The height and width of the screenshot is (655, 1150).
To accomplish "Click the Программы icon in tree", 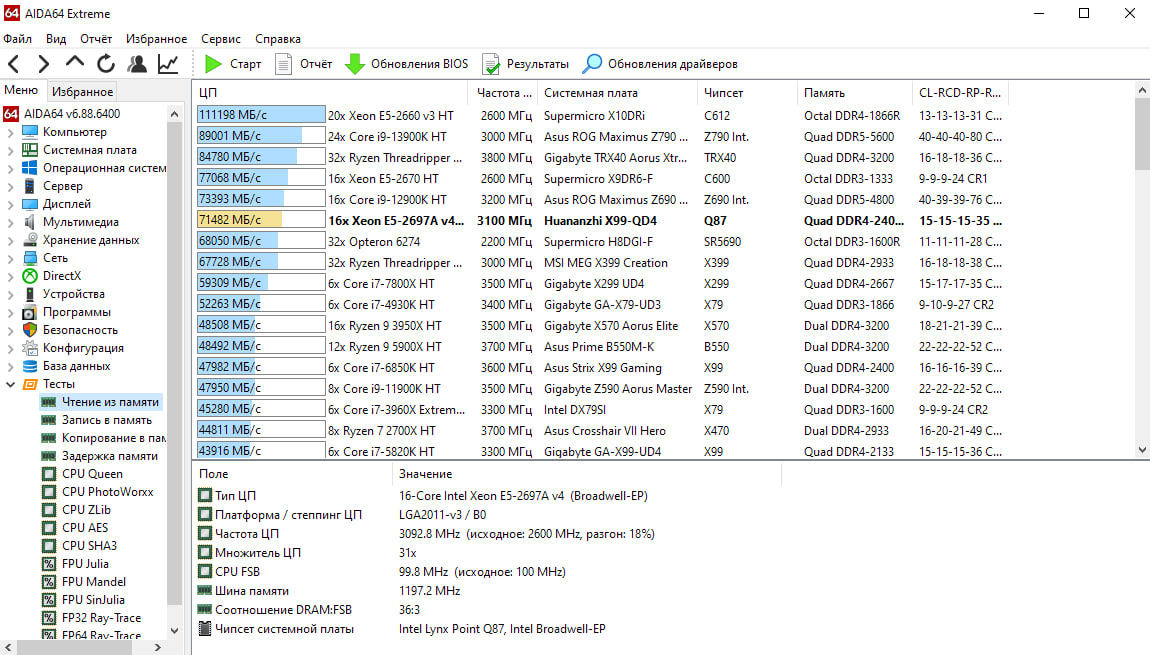I will 30,312.
